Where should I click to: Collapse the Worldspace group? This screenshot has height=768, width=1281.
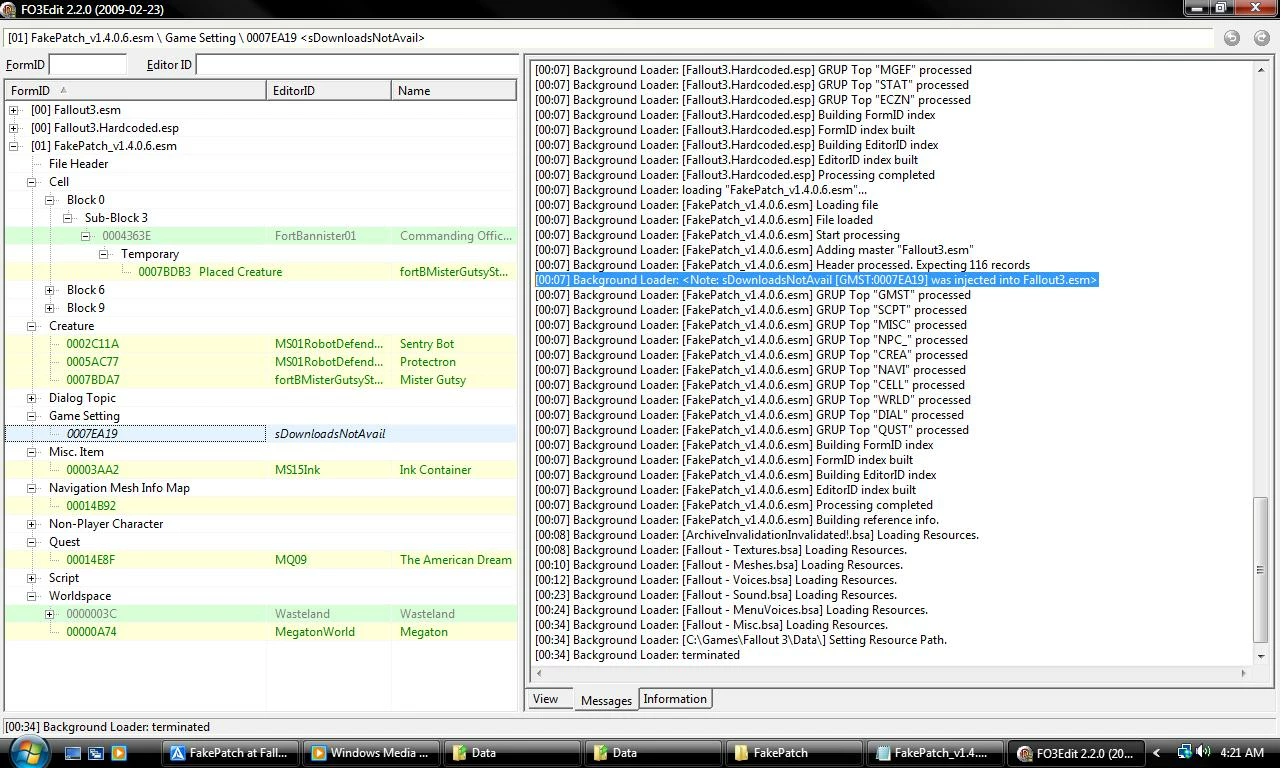[31, 596]
